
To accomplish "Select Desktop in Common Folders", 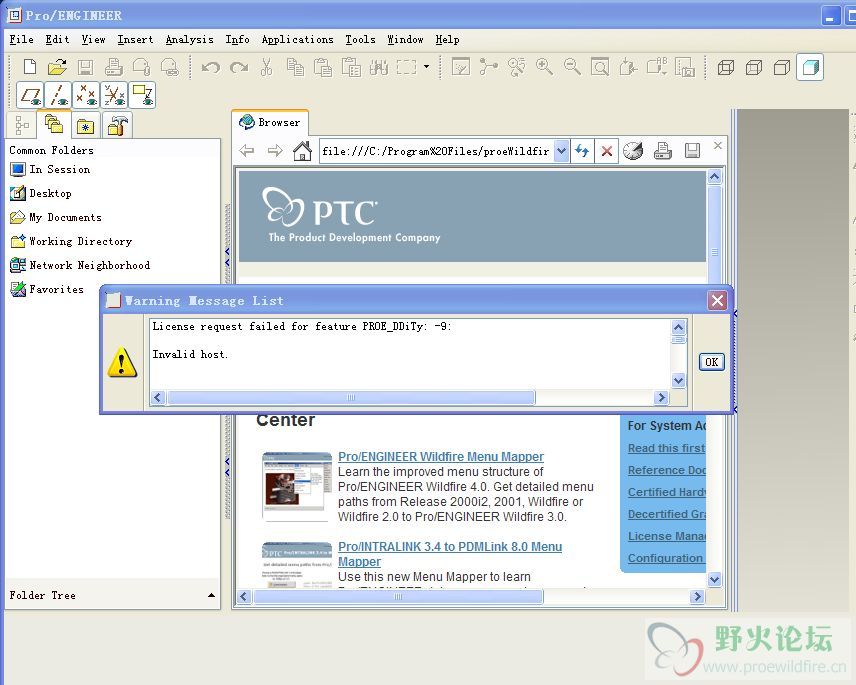I will pyautogui.click(x=40, y=193).
